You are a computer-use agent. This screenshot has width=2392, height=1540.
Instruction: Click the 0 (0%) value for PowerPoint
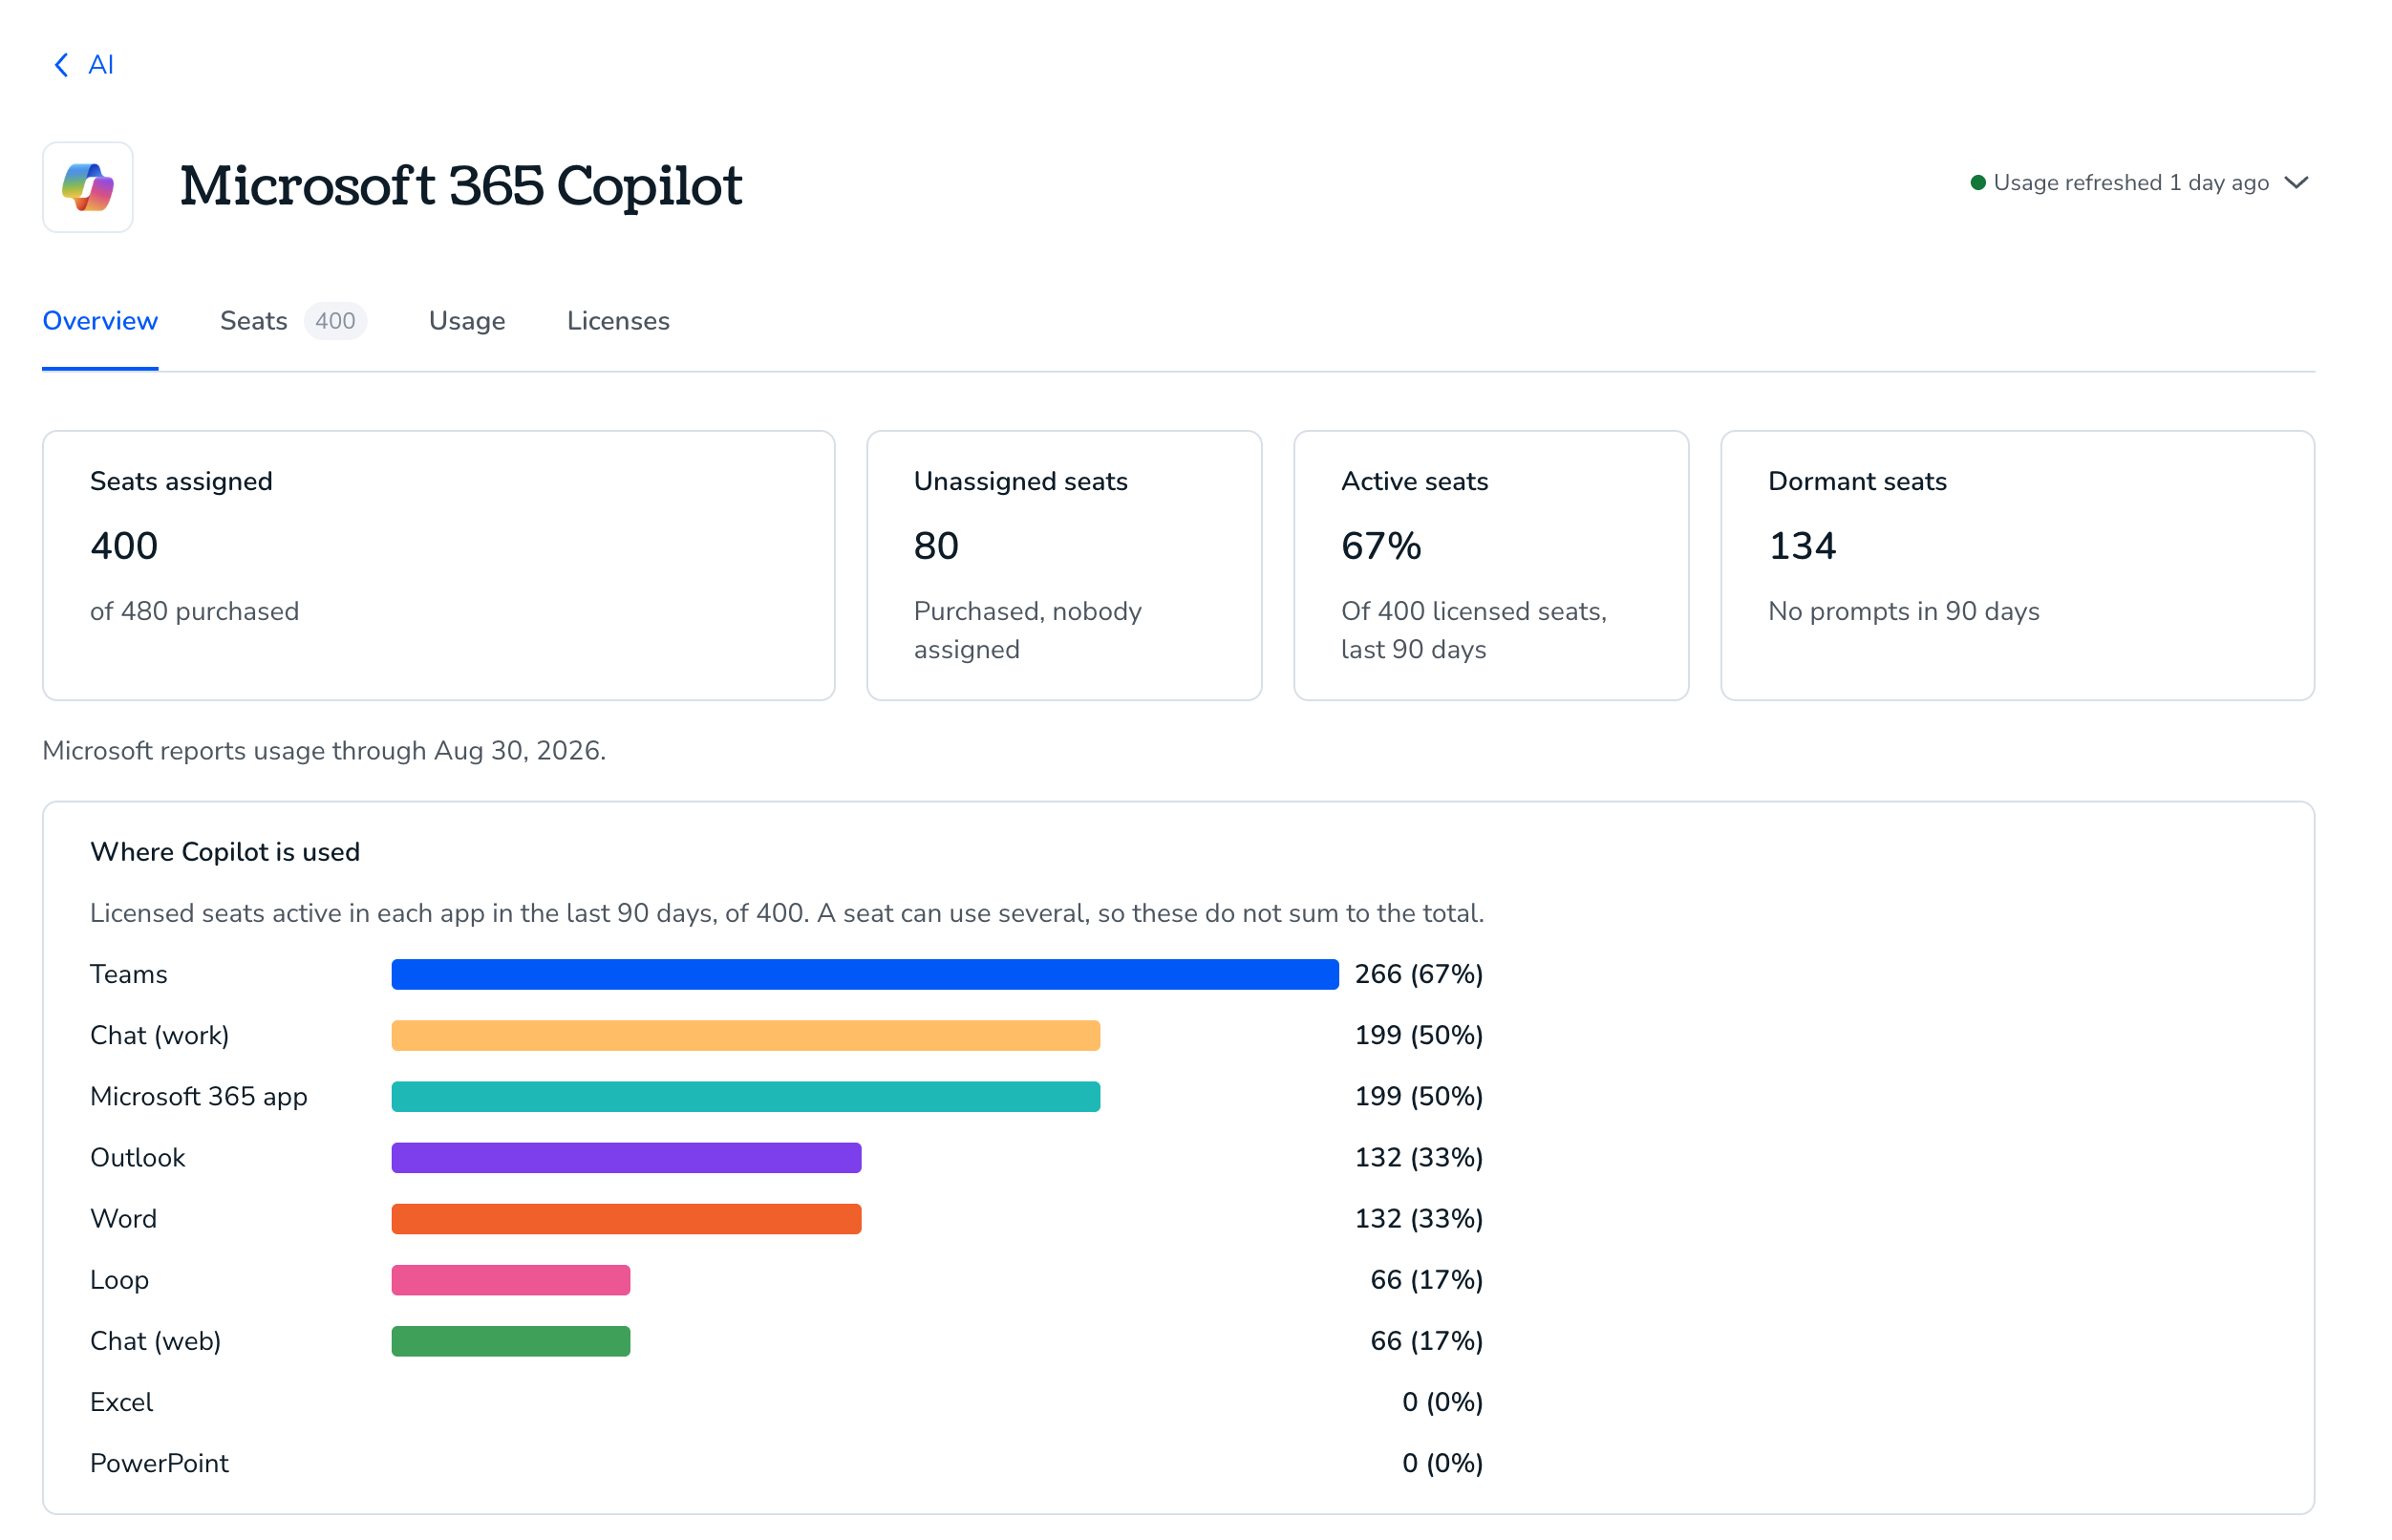[x=1443, y=1463]
